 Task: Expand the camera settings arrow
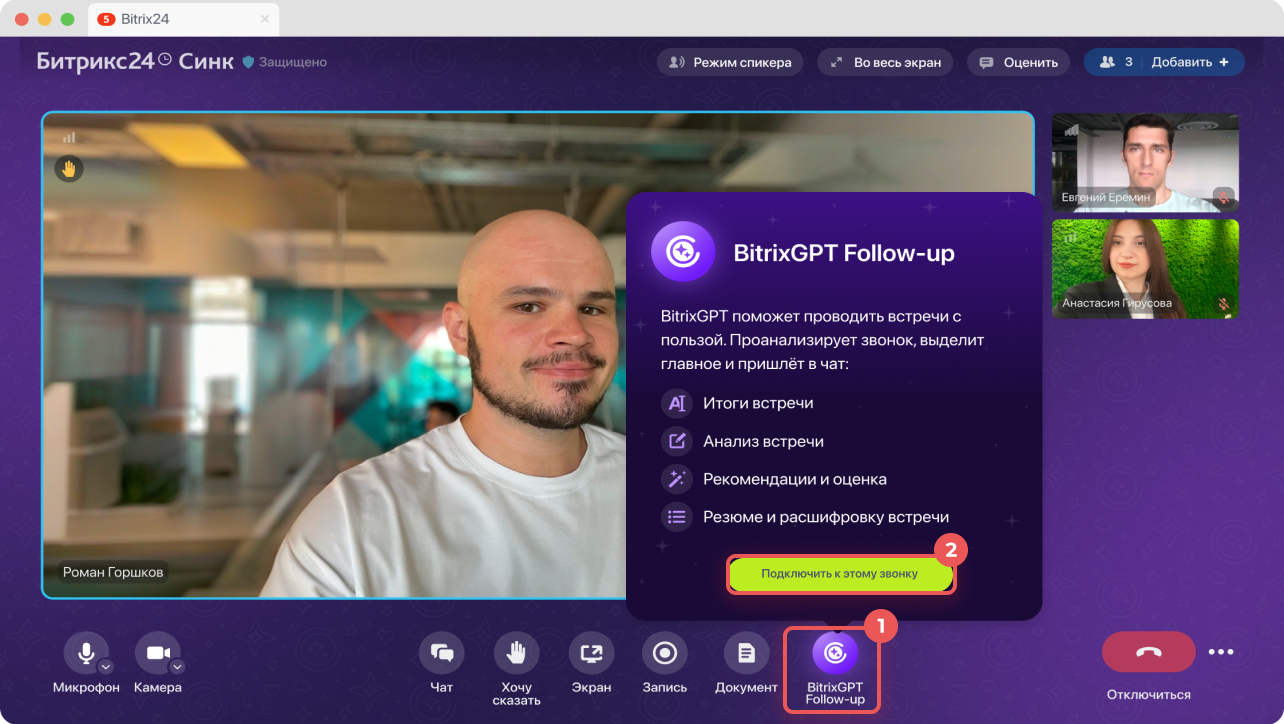pyautogui.click(x=177, y=667)
